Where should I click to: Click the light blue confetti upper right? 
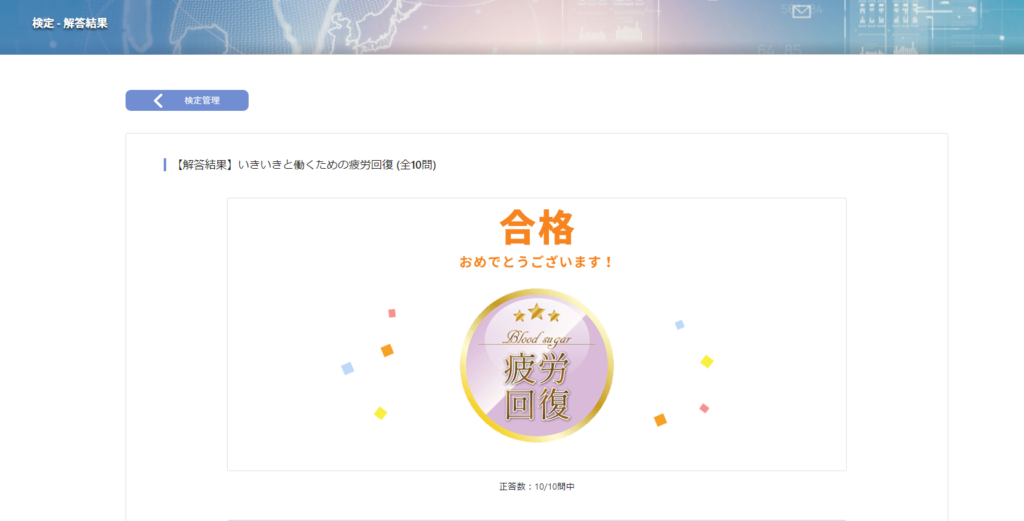click(x=680, y=324)
